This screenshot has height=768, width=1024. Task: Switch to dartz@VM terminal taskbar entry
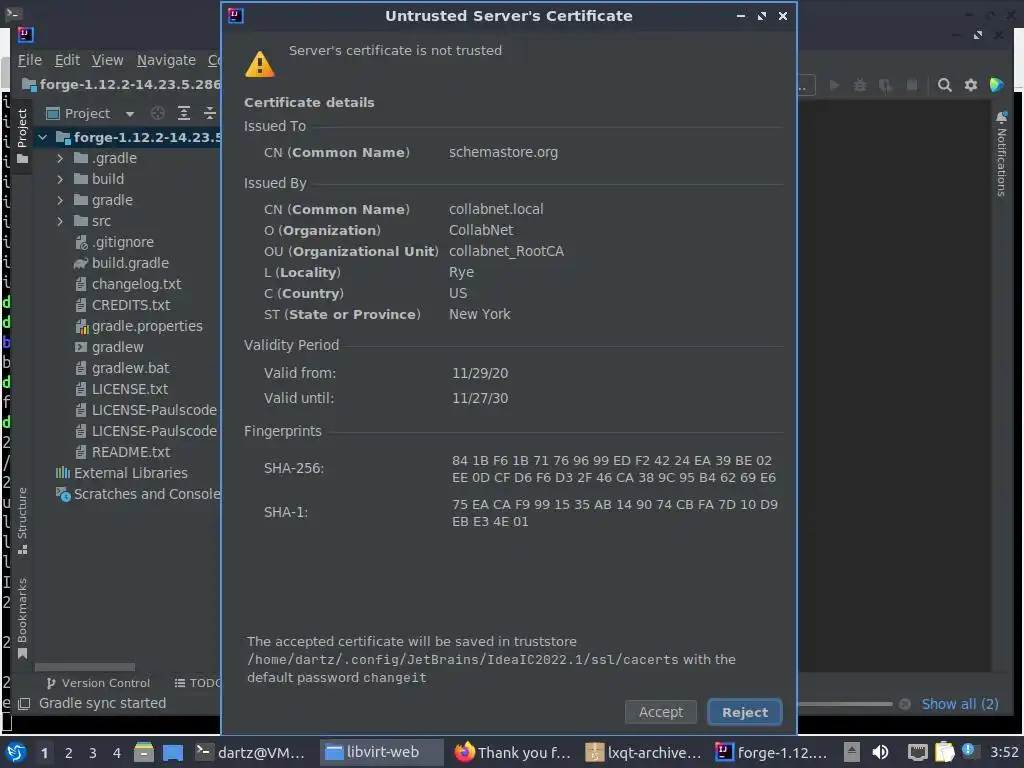[251, 752]
